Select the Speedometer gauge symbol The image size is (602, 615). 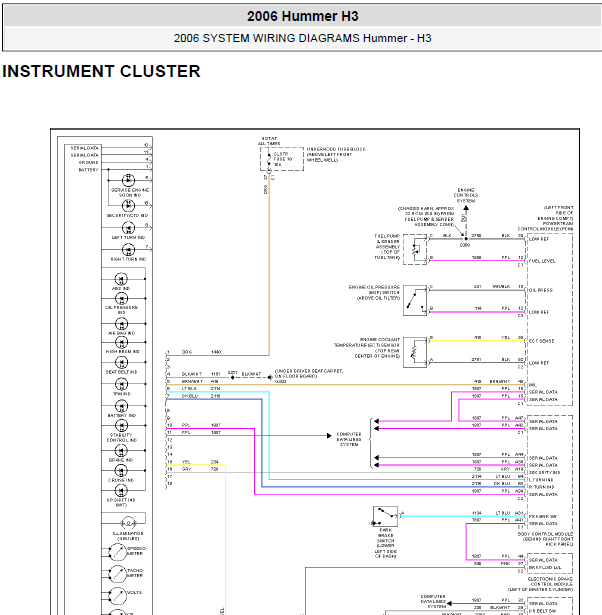(x=117, y=553)
